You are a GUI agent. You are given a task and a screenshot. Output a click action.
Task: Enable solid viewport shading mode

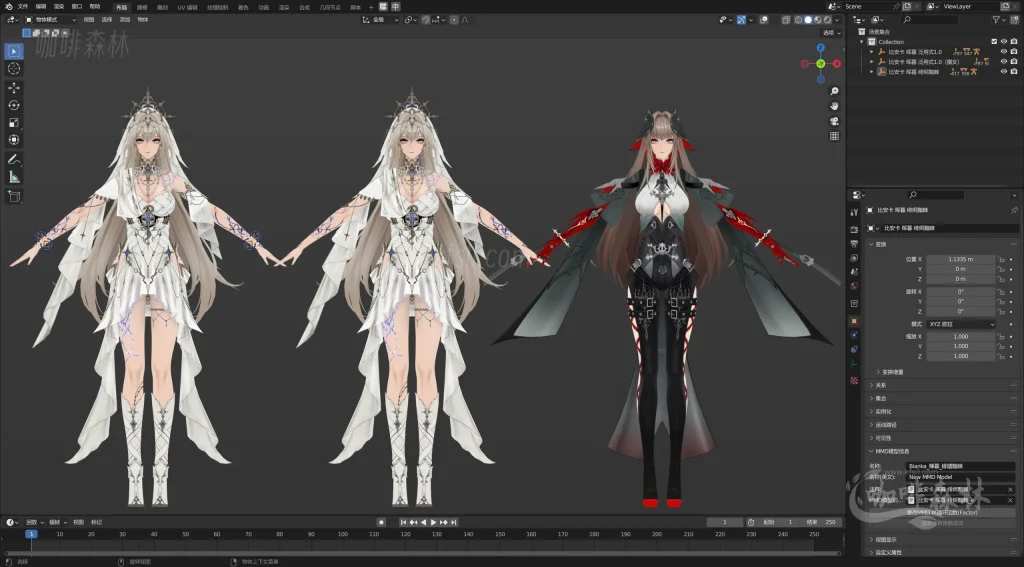tap(808, 20)
